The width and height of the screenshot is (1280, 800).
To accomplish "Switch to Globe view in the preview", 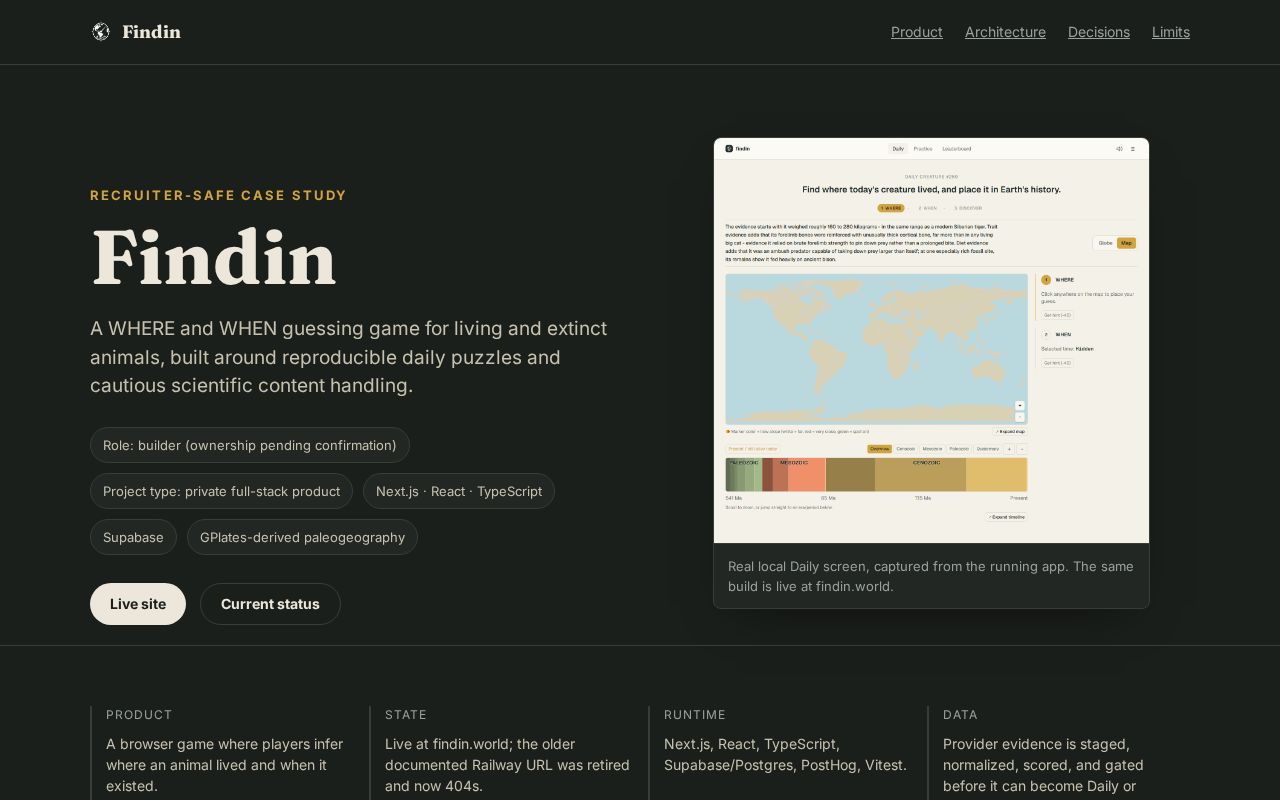I will tap(1105, 243).
